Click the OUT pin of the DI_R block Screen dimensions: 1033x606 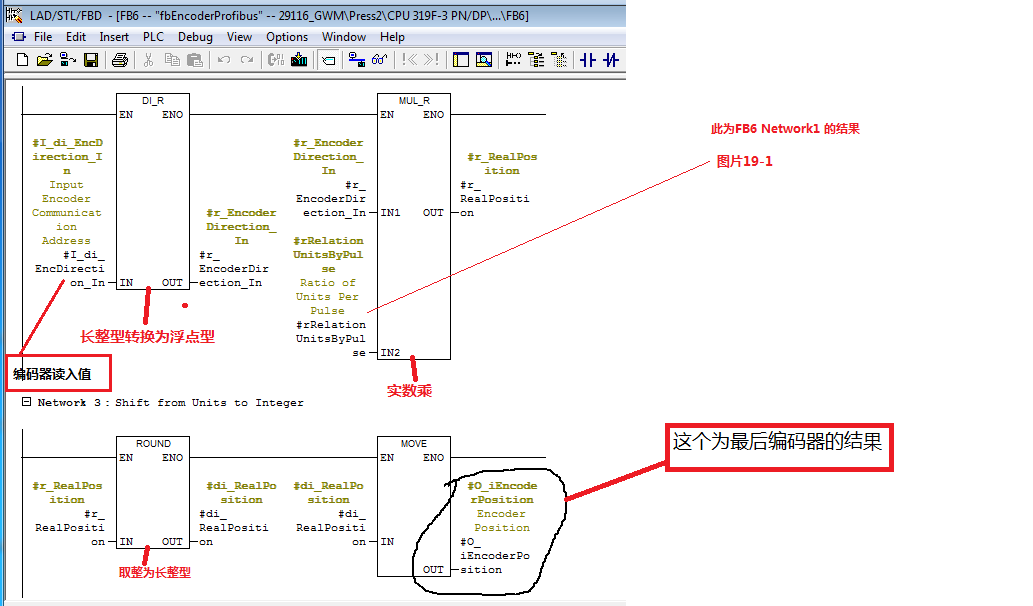[172, 283]
